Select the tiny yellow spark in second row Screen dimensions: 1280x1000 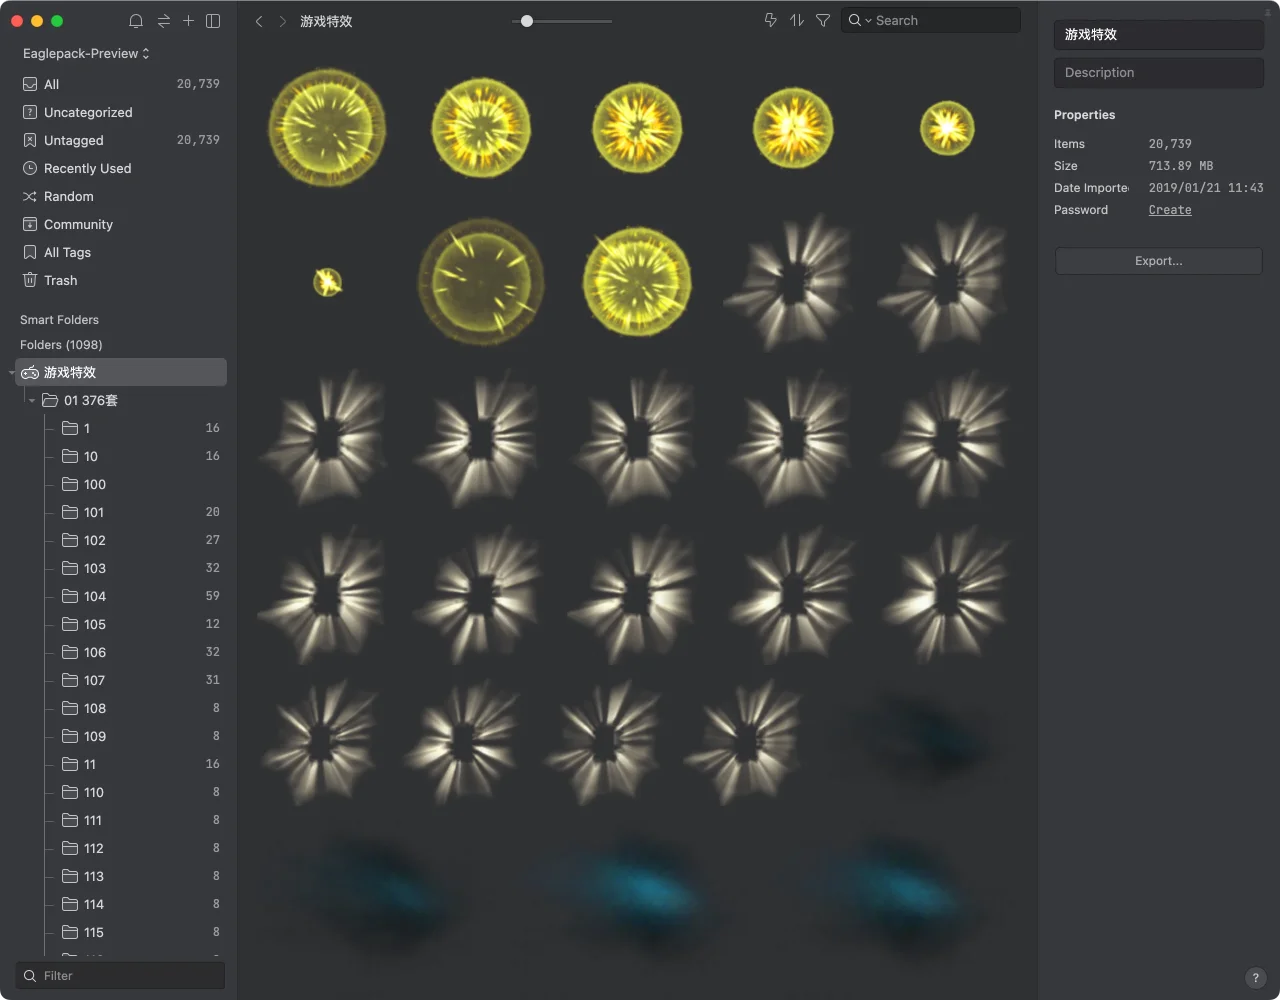pos(327,282)
